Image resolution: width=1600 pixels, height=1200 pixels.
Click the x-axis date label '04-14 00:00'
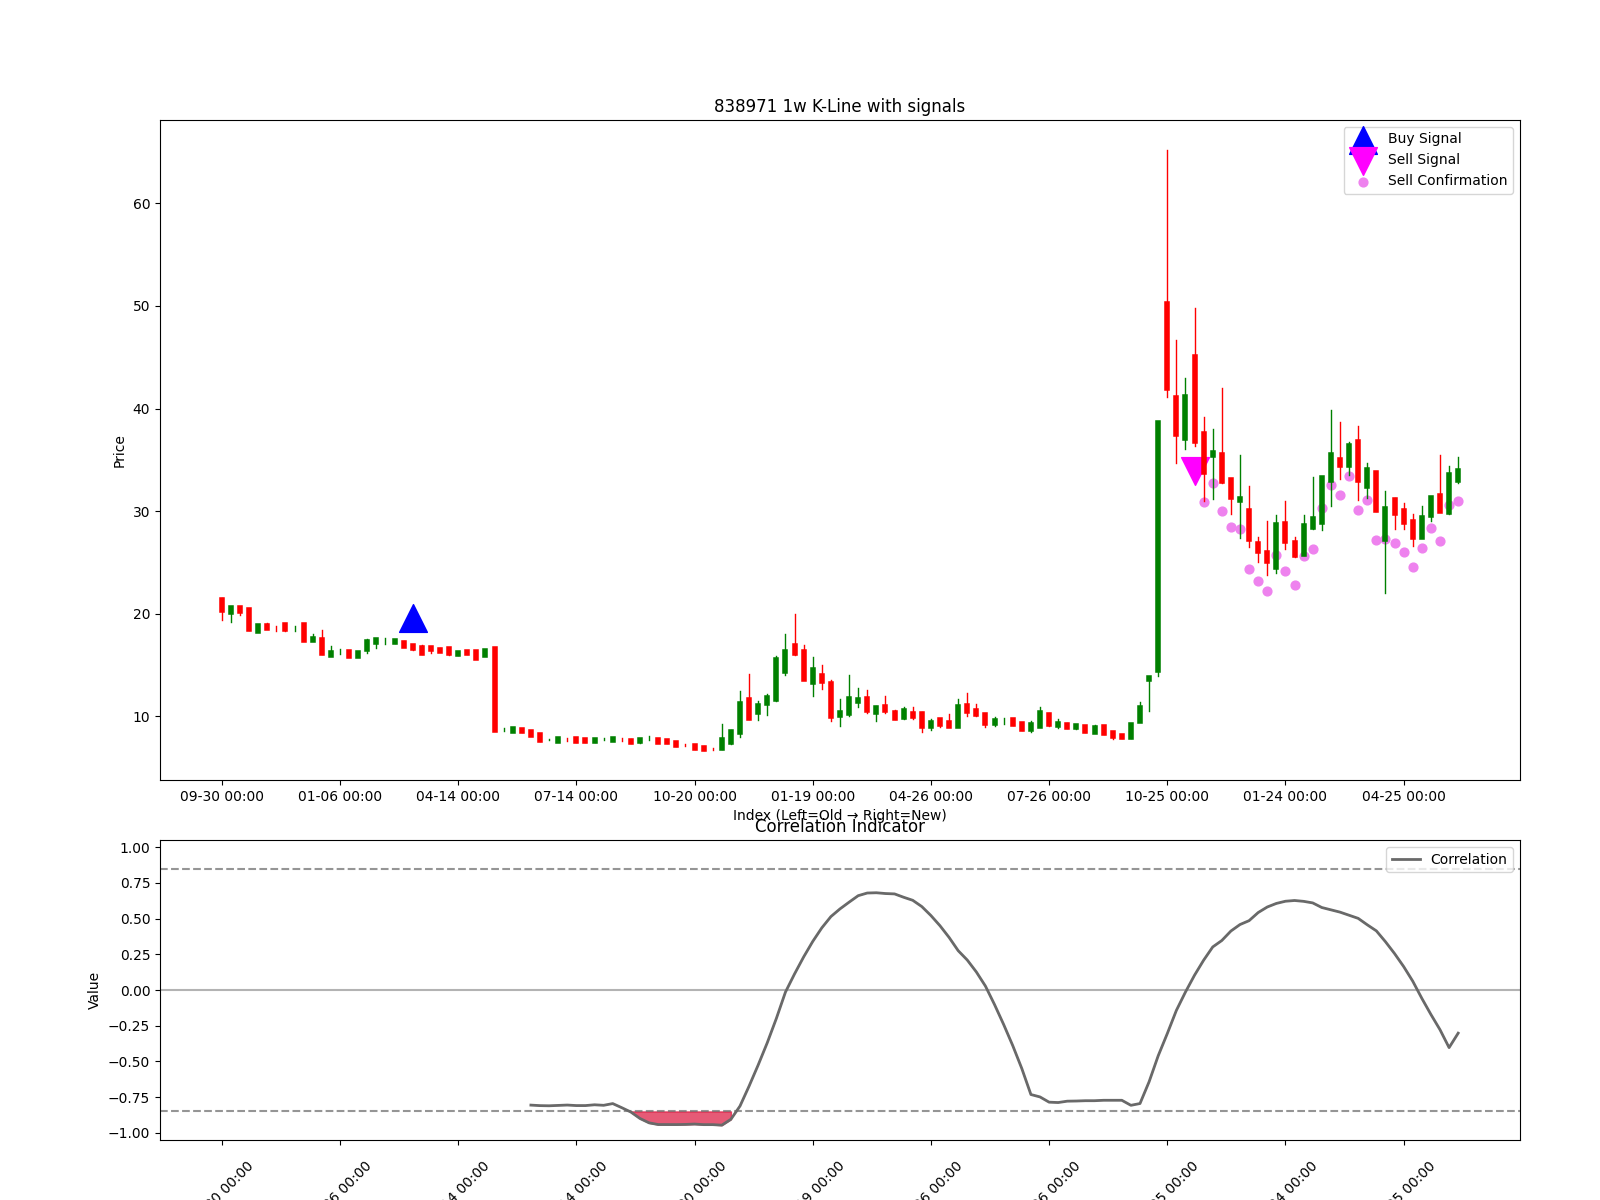458,796
